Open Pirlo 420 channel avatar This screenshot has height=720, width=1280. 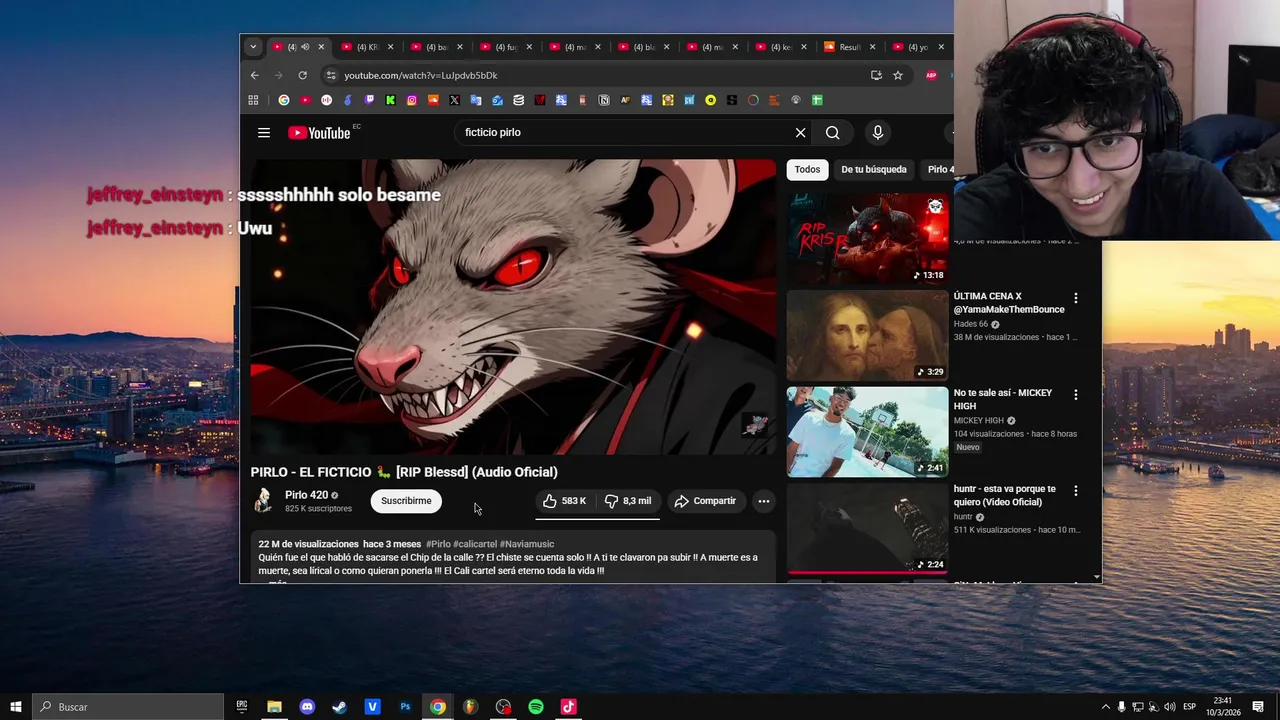coord(264,500)
